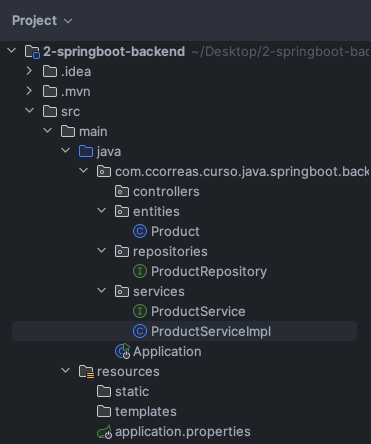Click the .idea folder icon

[x=50, y=71]
